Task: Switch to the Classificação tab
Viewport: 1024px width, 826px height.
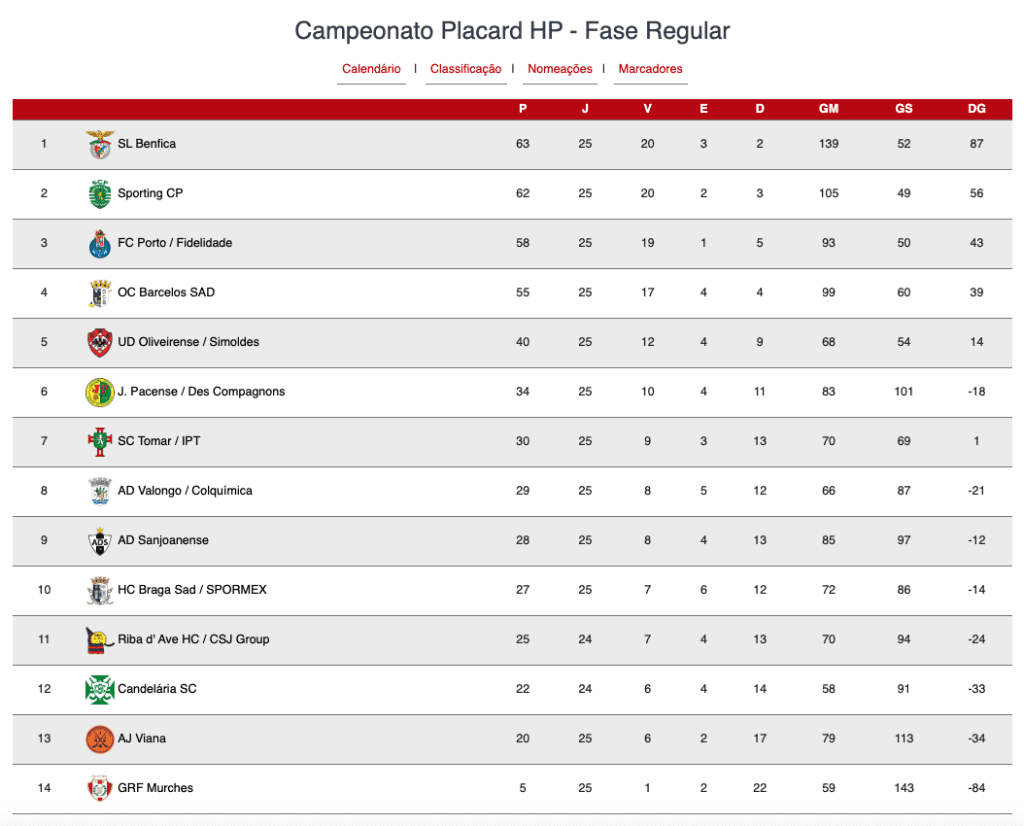Action: coord(466,69)
